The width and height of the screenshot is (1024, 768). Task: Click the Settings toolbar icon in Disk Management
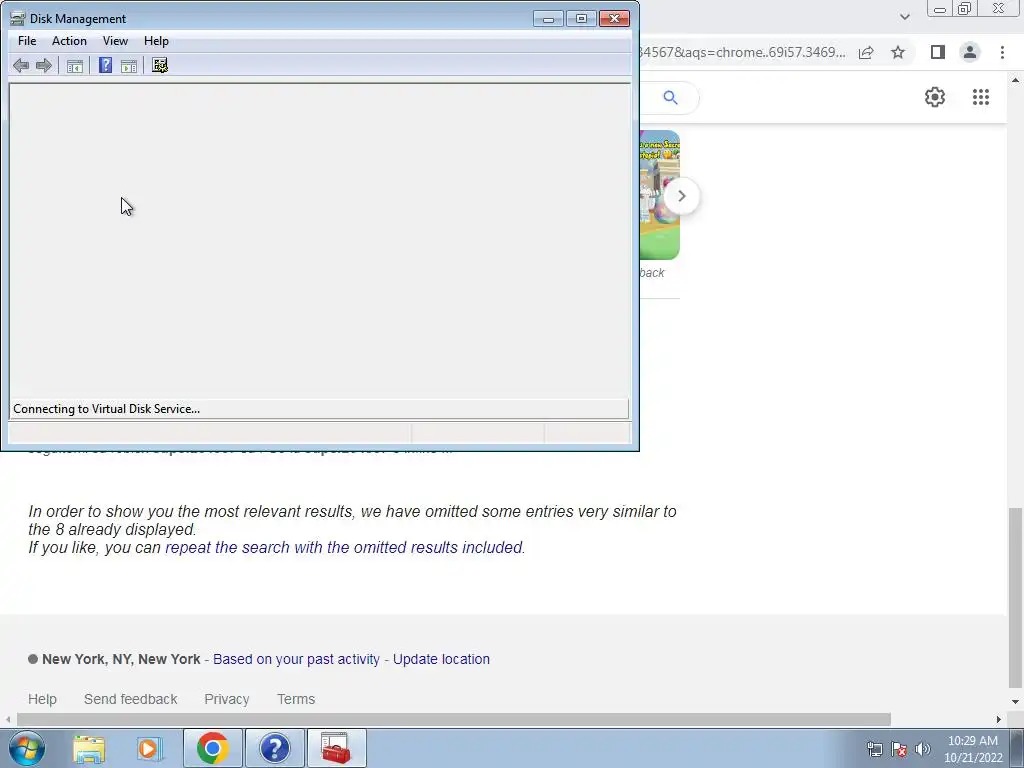point(160,65)
